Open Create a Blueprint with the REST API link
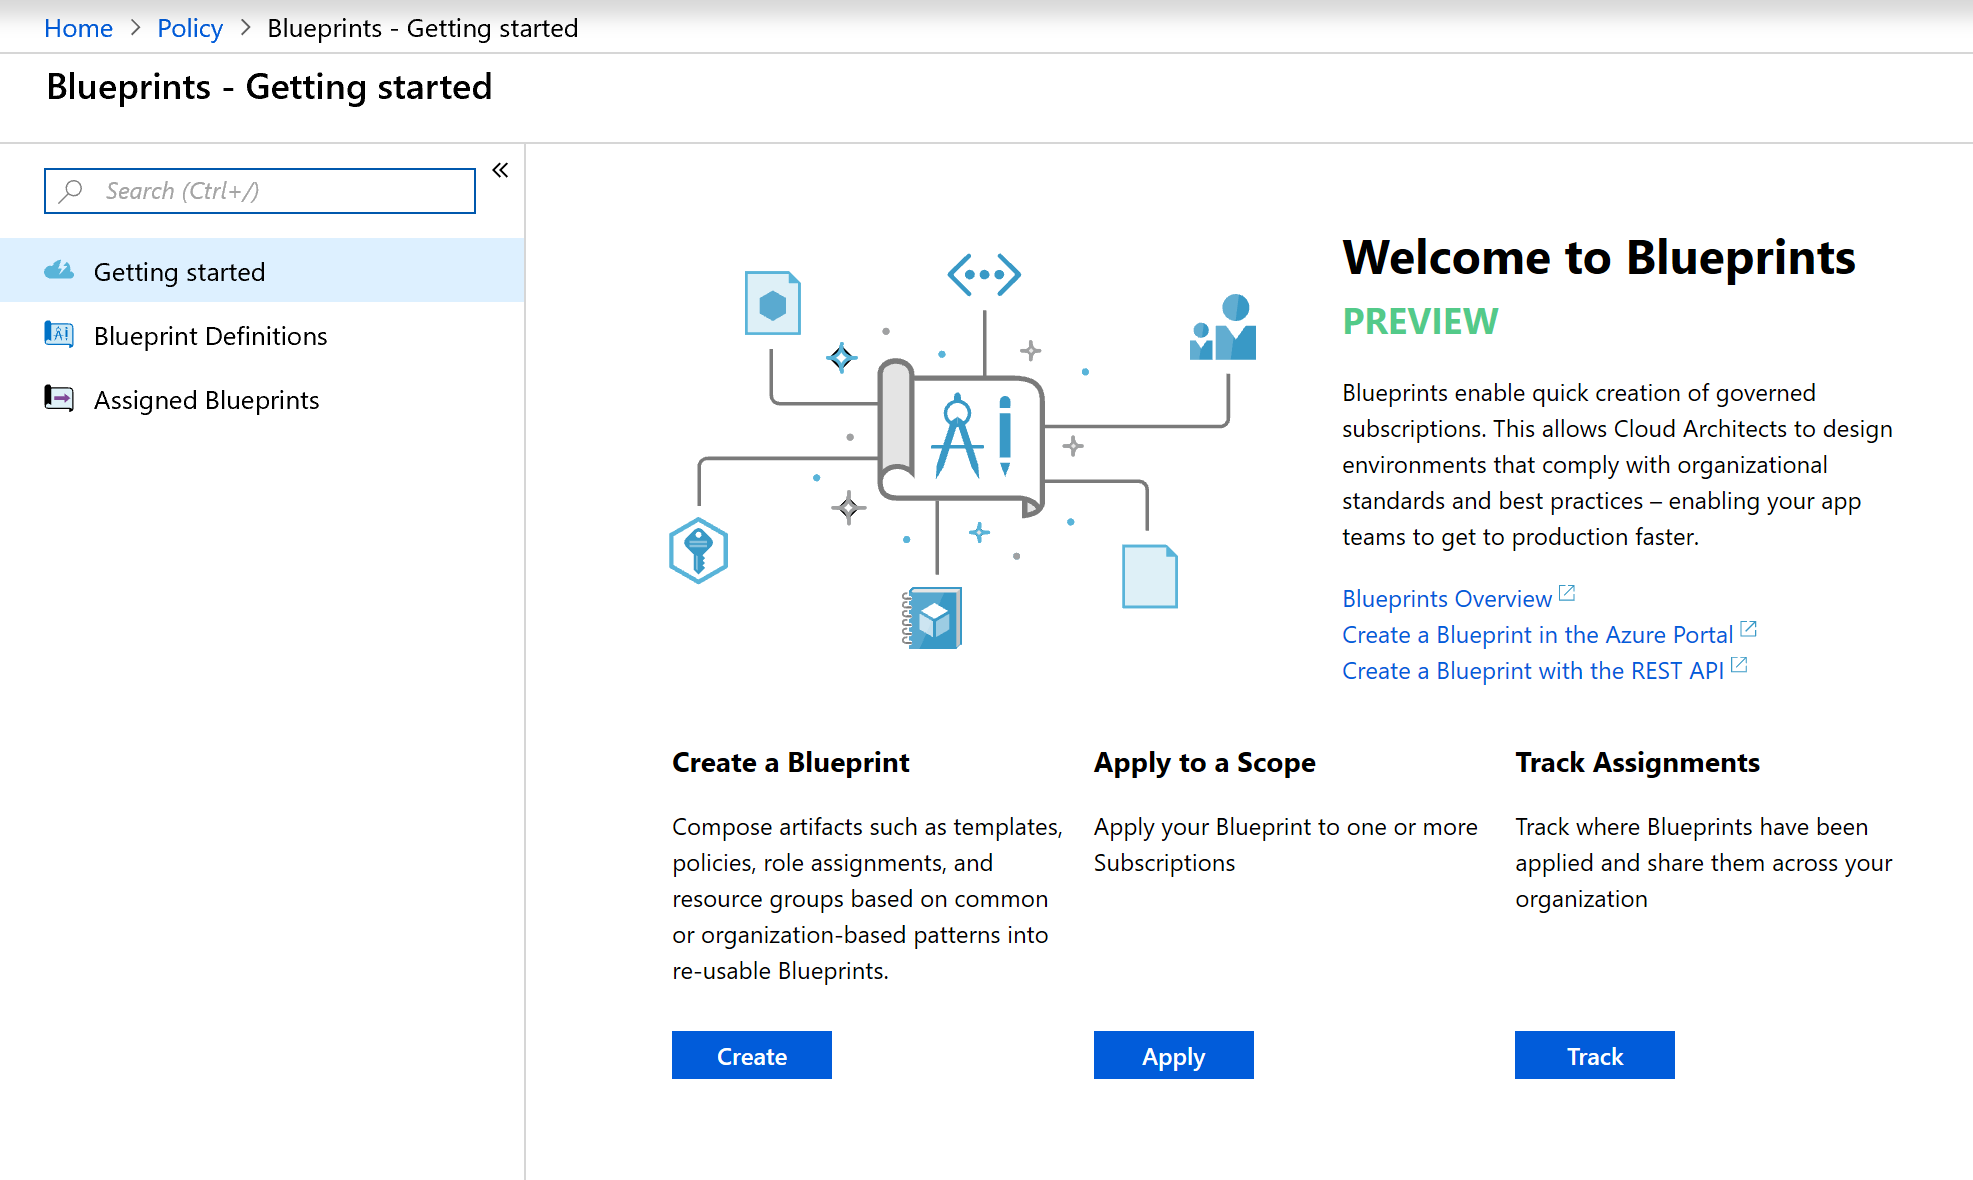Screen dimensions: 1973x1180 [1533, 670]
